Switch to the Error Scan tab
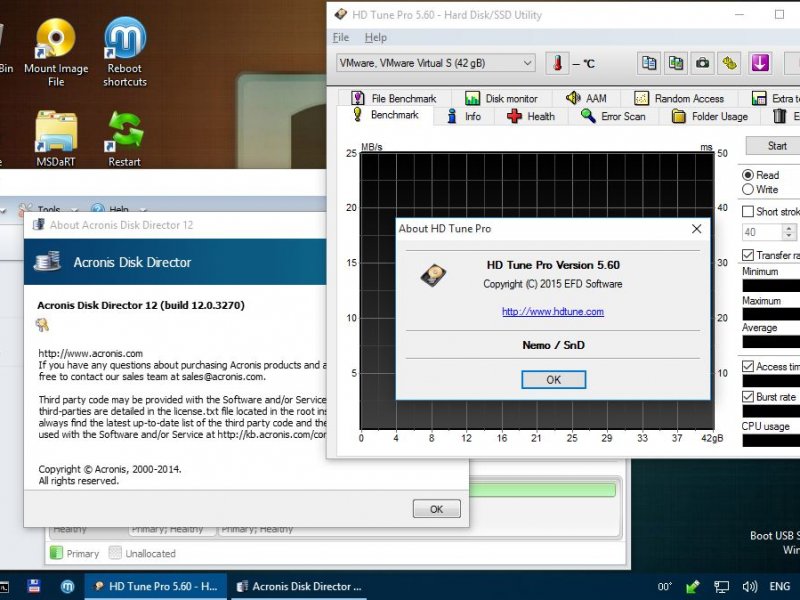 coord(613,116)
